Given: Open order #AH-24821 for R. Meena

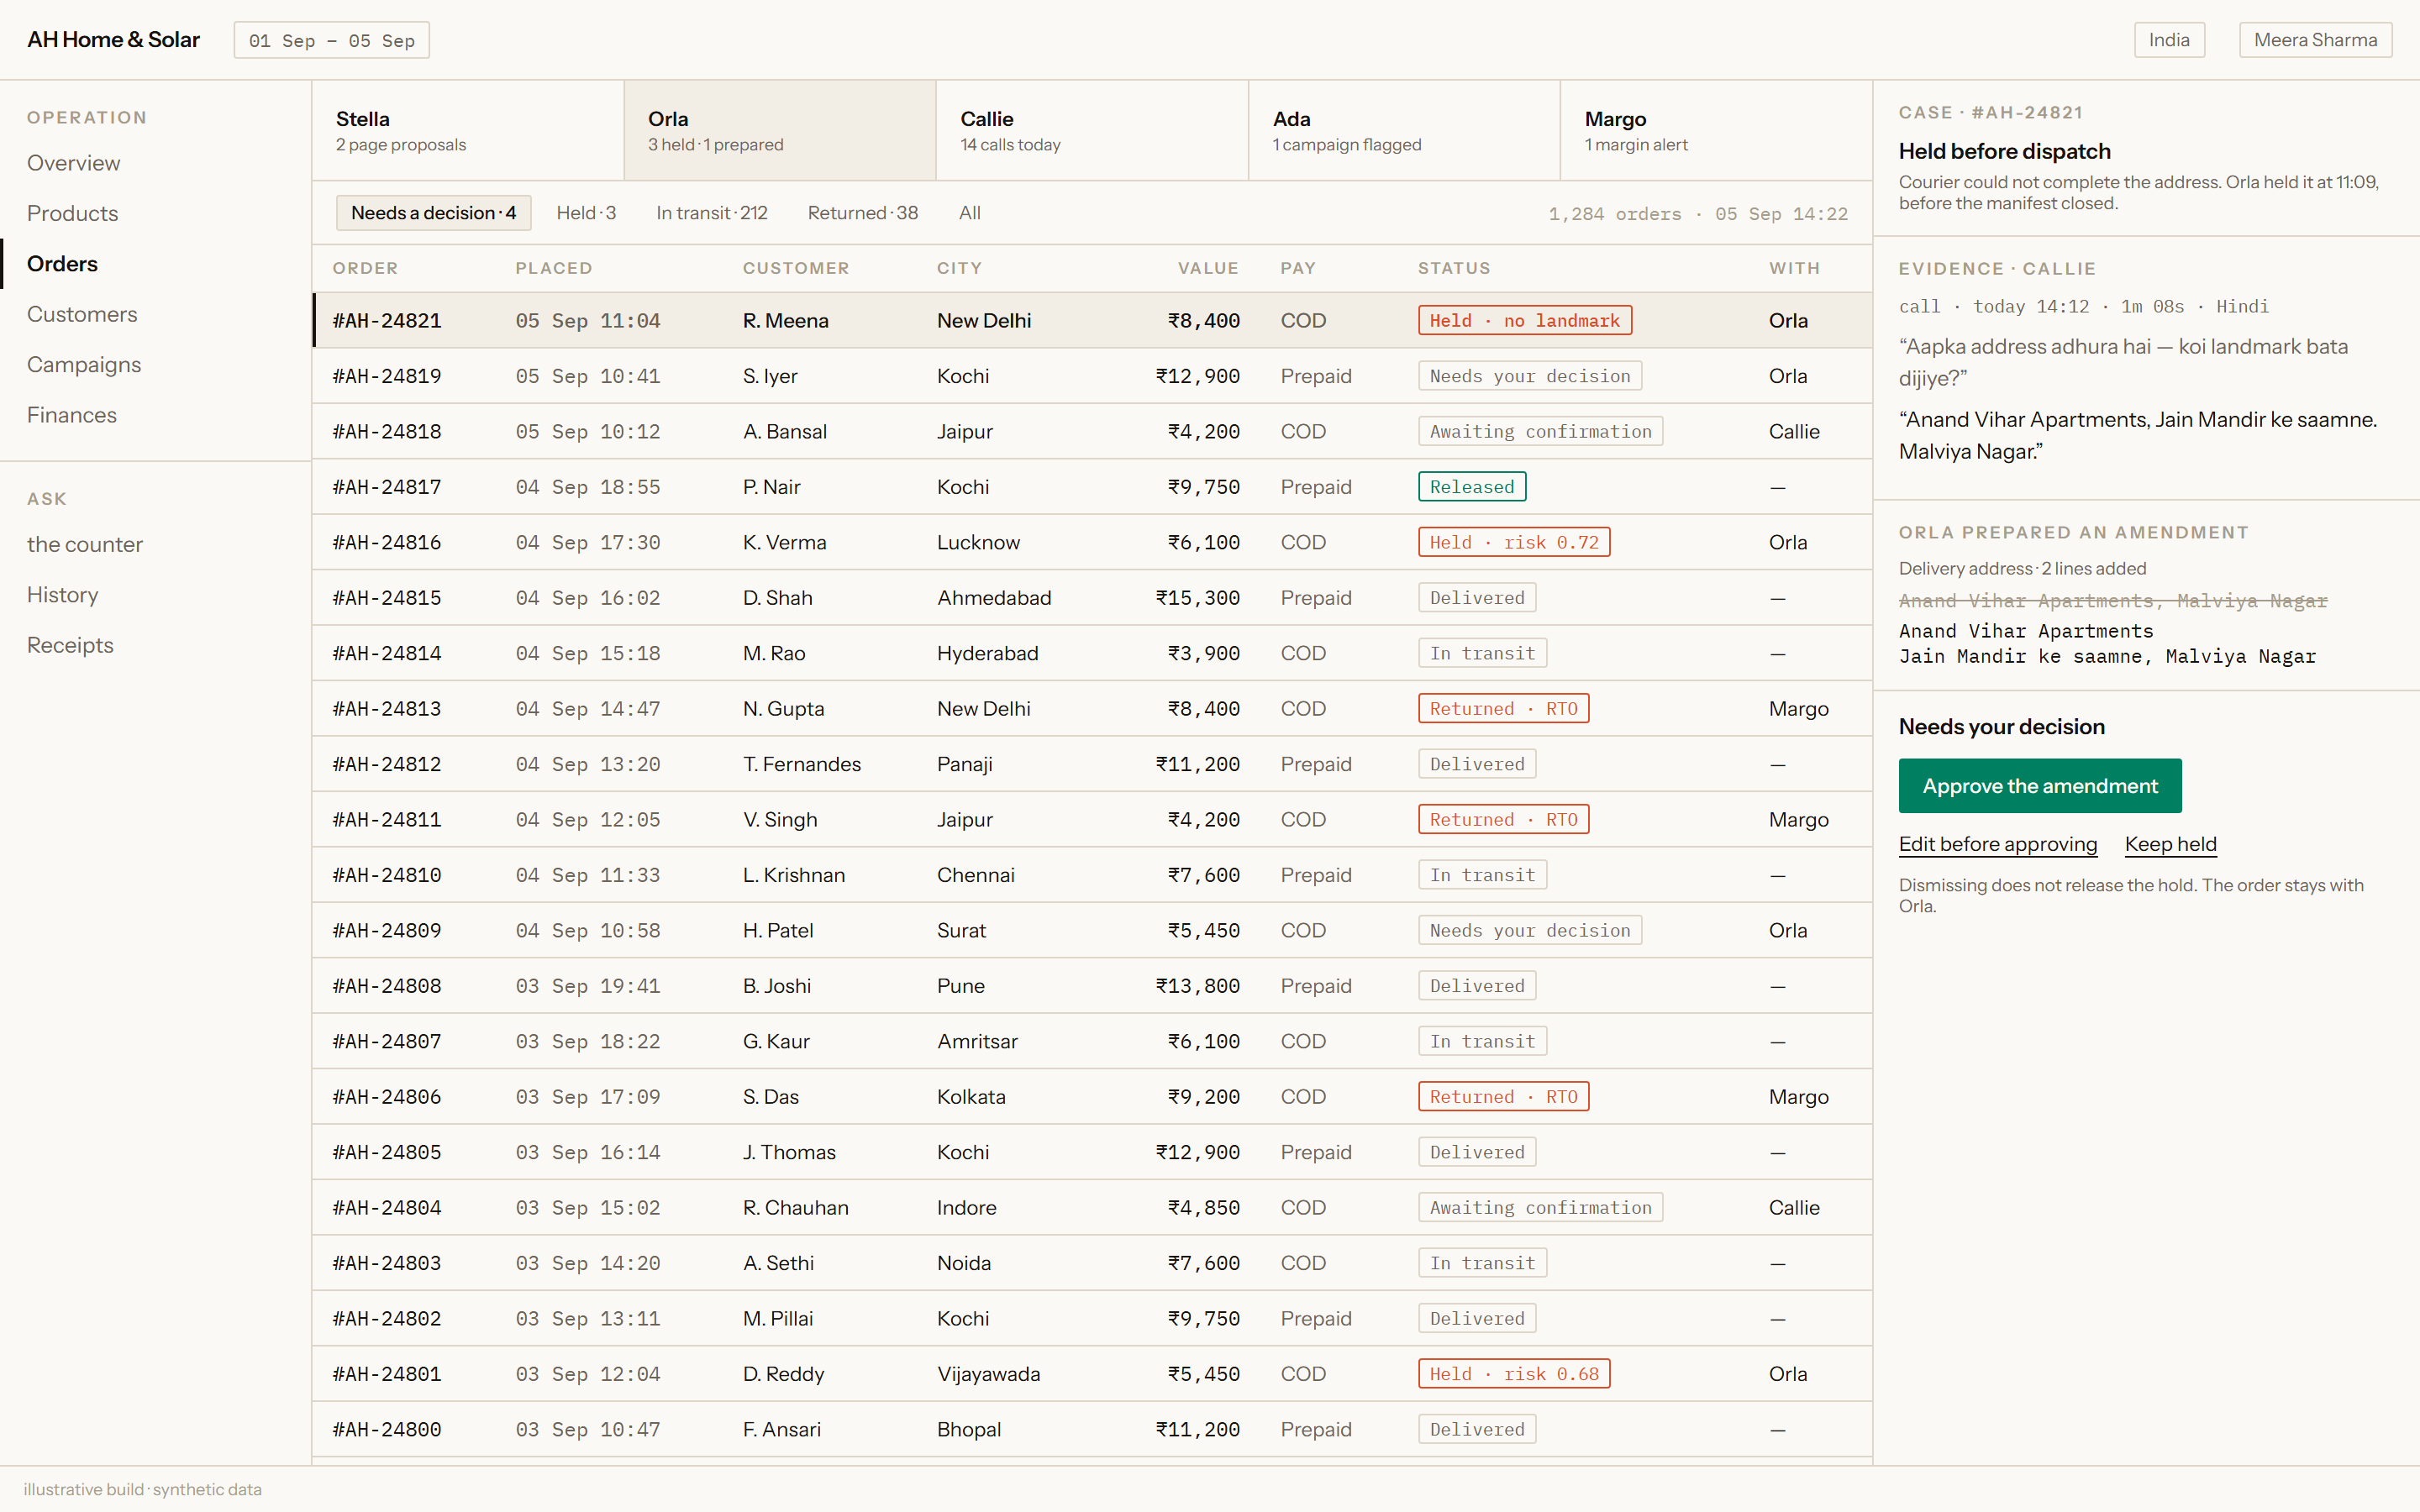Looking at the screenshot, I should coord(1092,320).
